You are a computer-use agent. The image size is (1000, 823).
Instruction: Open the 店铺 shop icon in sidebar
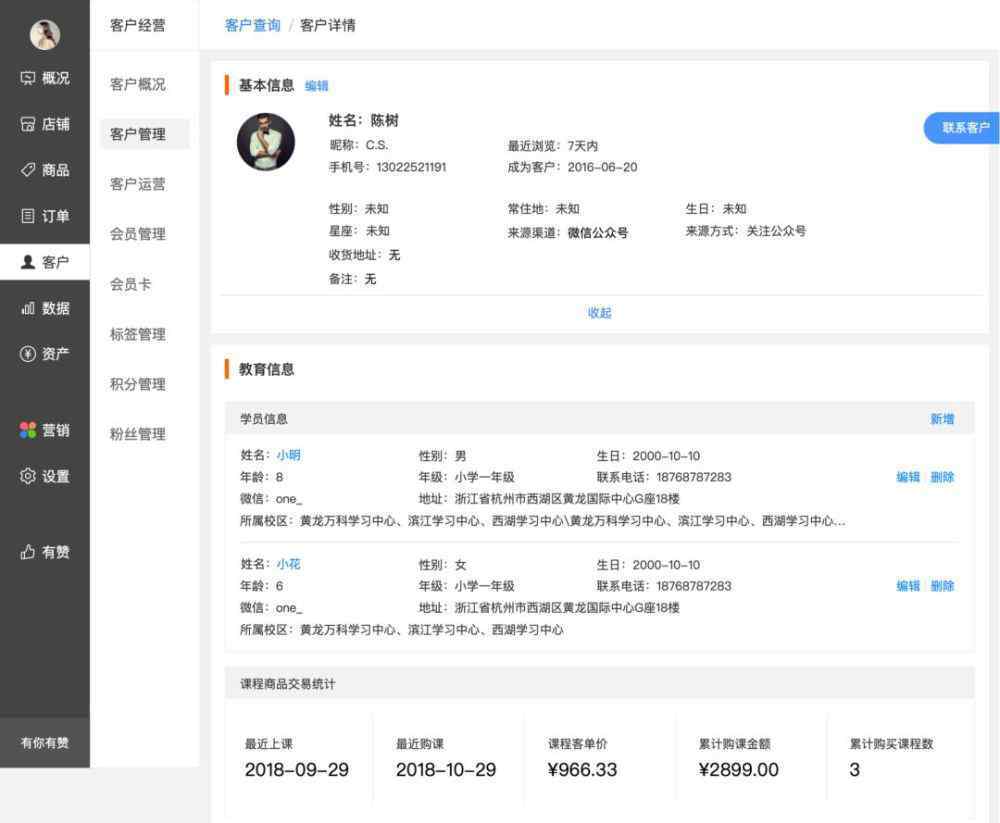(x=27, y=124)
